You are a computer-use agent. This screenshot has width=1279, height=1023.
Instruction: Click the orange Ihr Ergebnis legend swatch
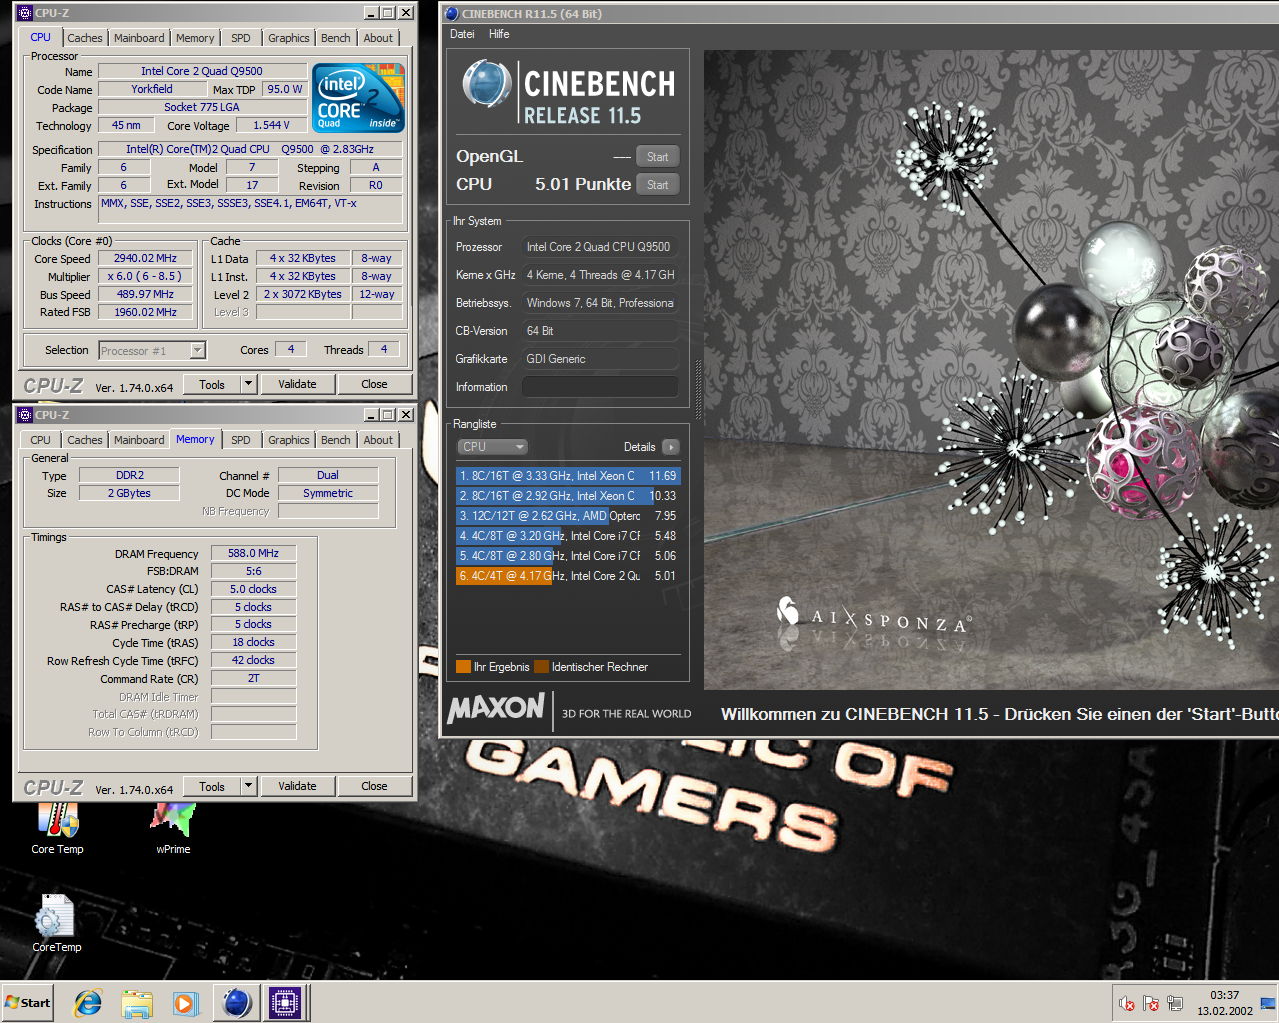[x=463, y=667]
